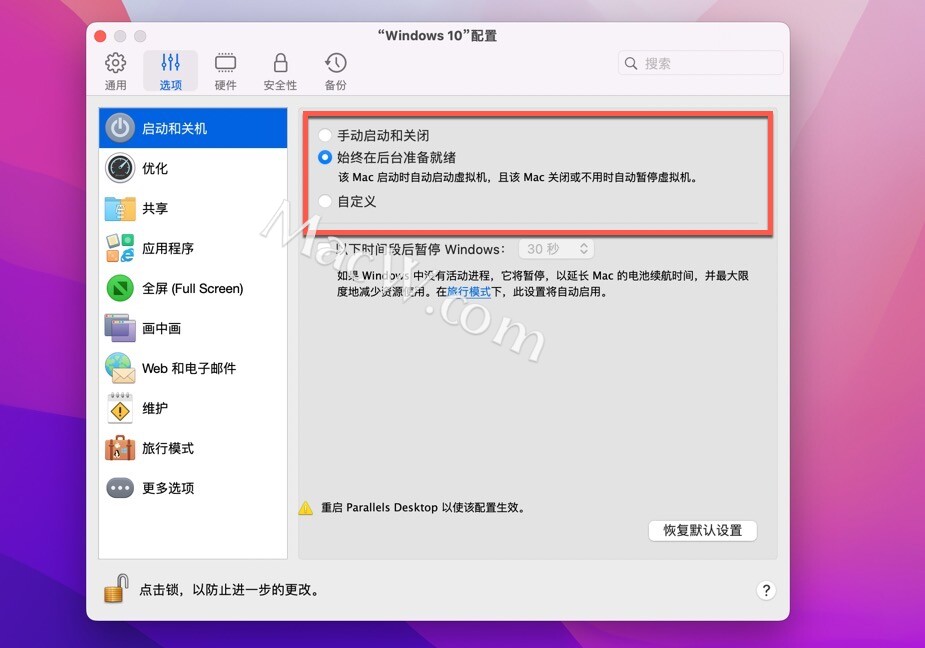Viewport: 925px width, 648px height.
Task: Close the Windows 10 配置 window
Action: pos(100,36)
